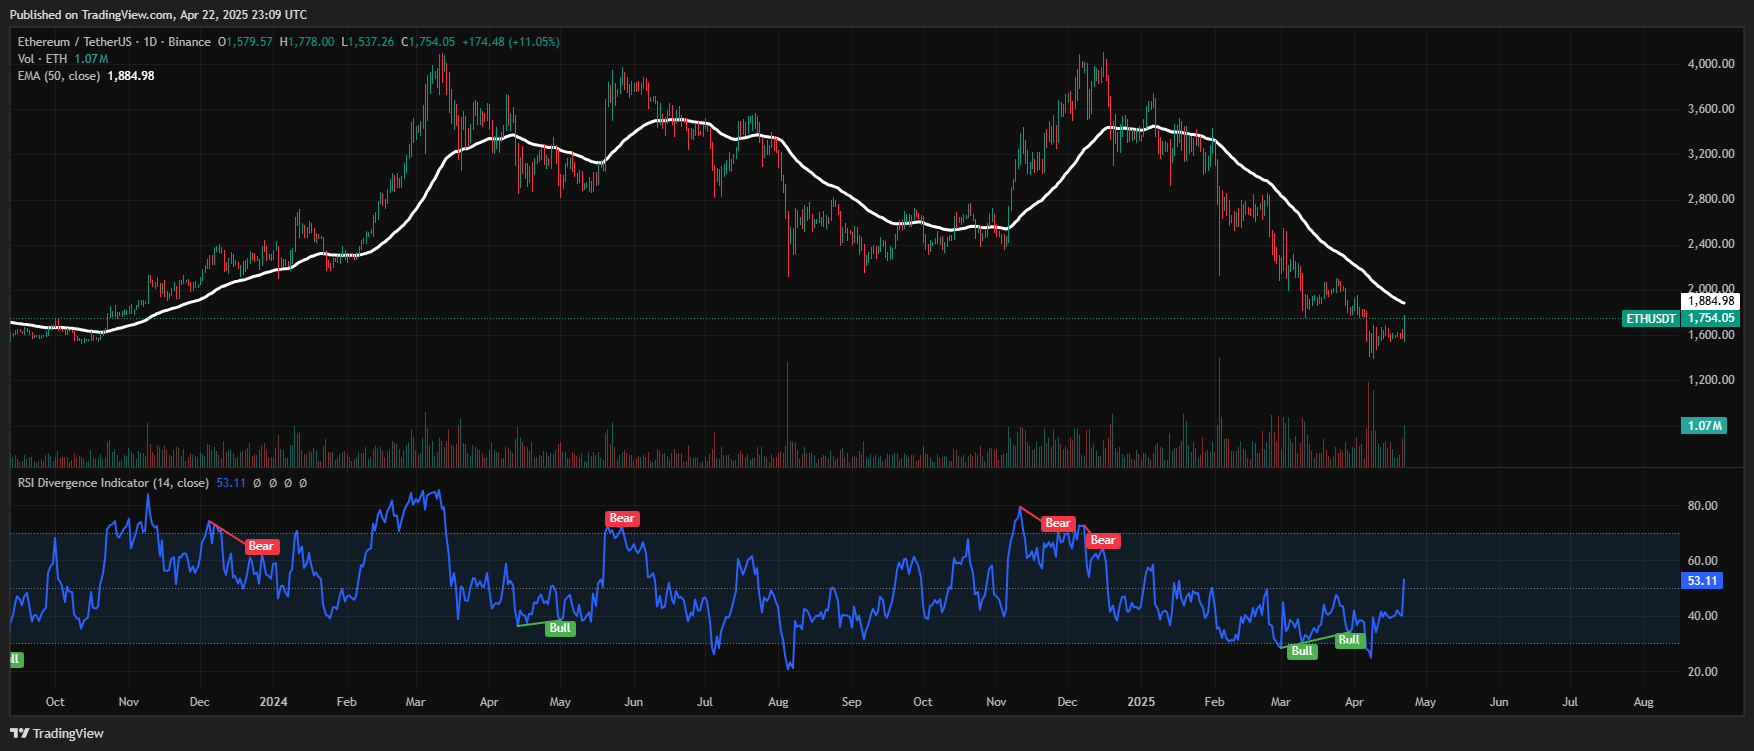Click the 2025 year label on the time axis
Viewport: 1754px width, 751px height.
(1141, 702)
